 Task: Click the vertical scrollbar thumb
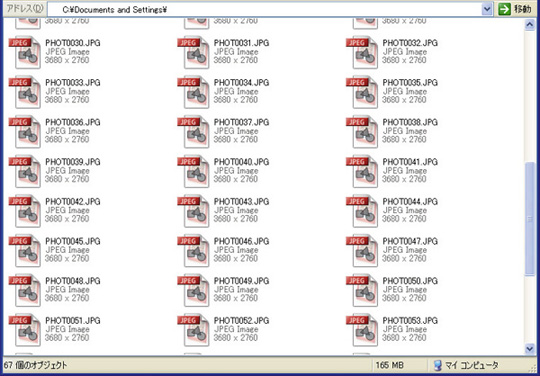pos(530,219)
